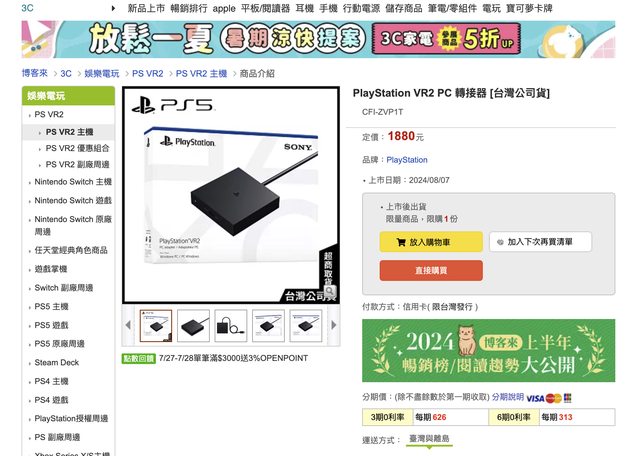Expand the PS5 遊戲 sidebar category
Screen dimensions: 640x456
[51, 325]
